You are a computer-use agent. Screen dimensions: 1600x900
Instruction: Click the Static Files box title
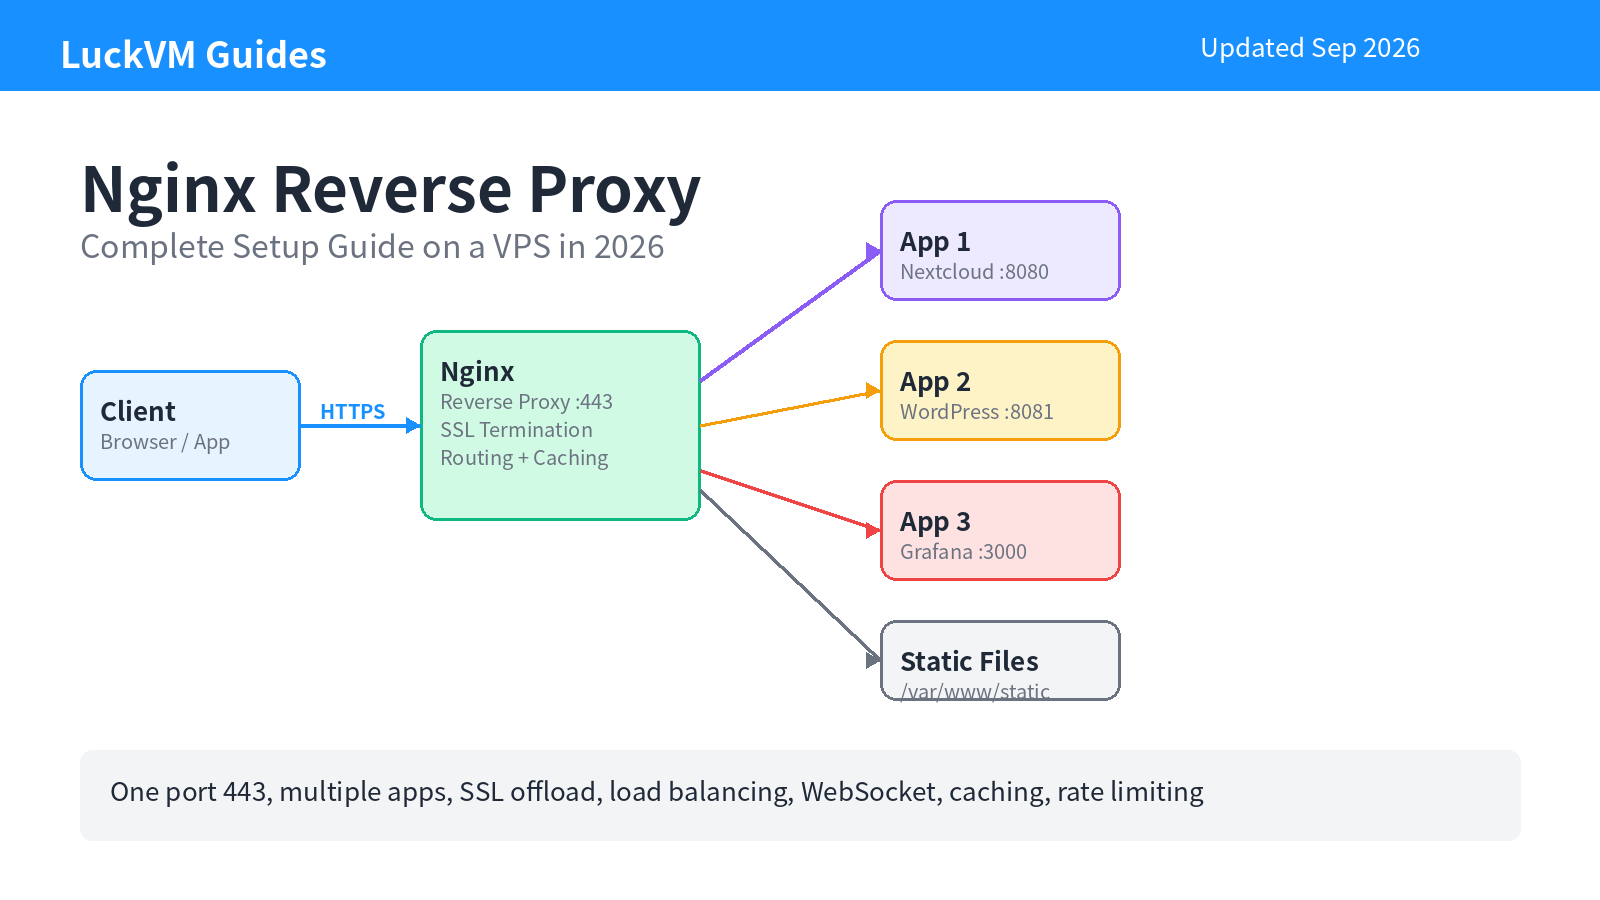(969, 661)
